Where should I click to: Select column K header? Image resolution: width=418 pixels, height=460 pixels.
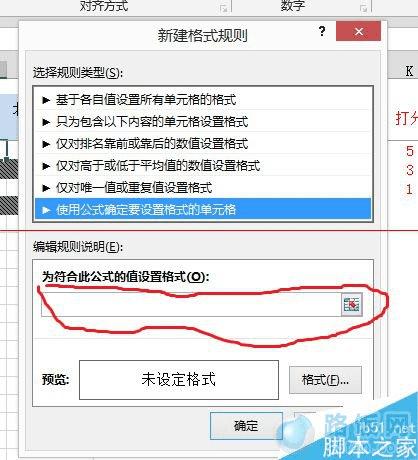[x=409, y=71]
